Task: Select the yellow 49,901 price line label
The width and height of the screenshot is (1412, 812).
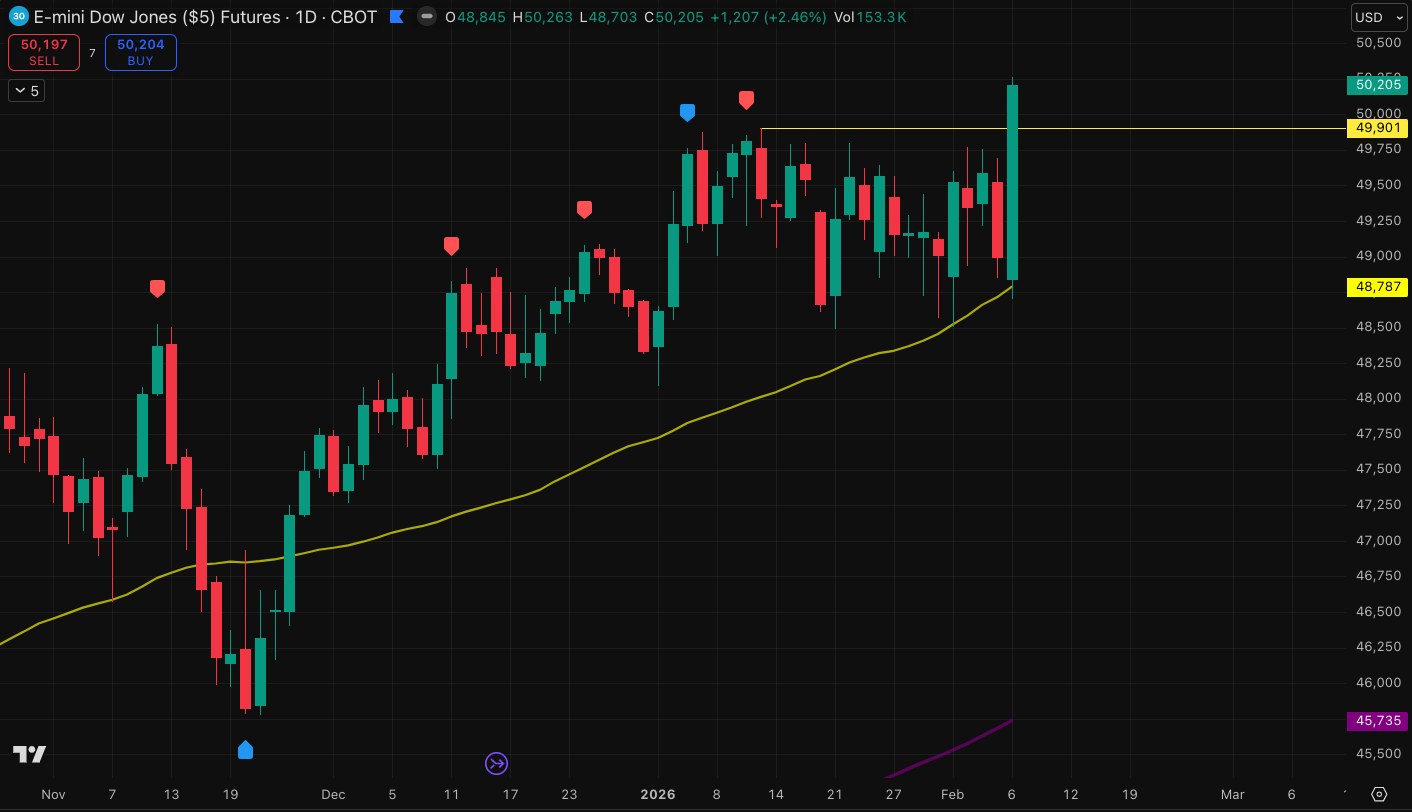Action: coord(1377,128)
